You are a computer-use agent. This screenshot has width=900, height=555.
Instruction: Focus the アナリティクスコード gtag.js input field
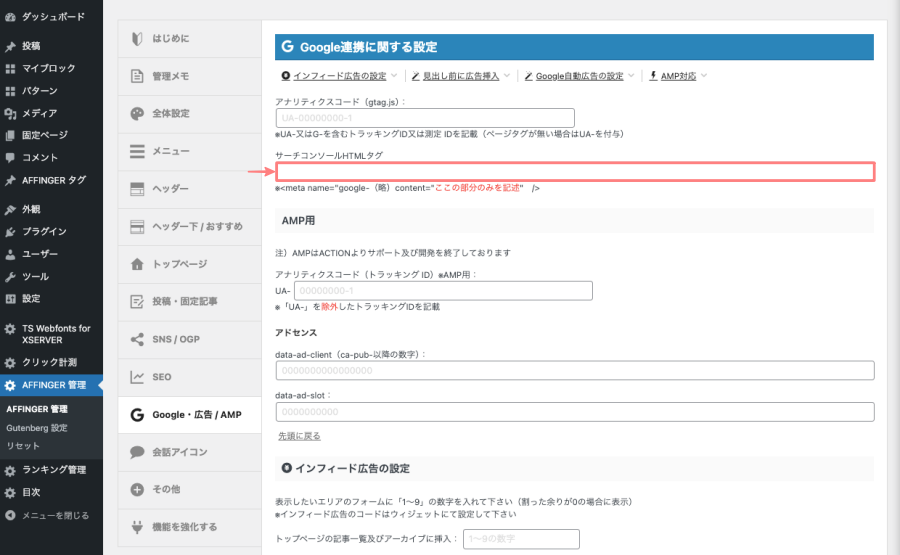click(x=425, y=118)
